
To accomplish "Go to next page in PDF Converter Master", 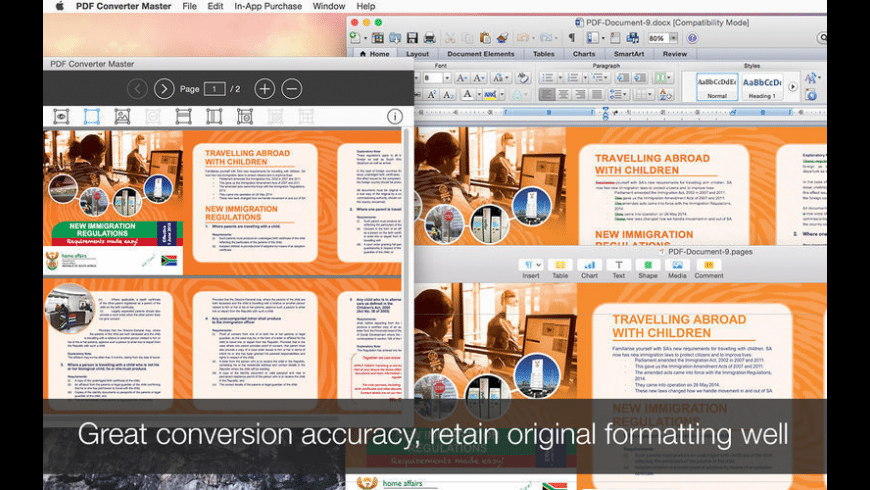I will 164,89.
